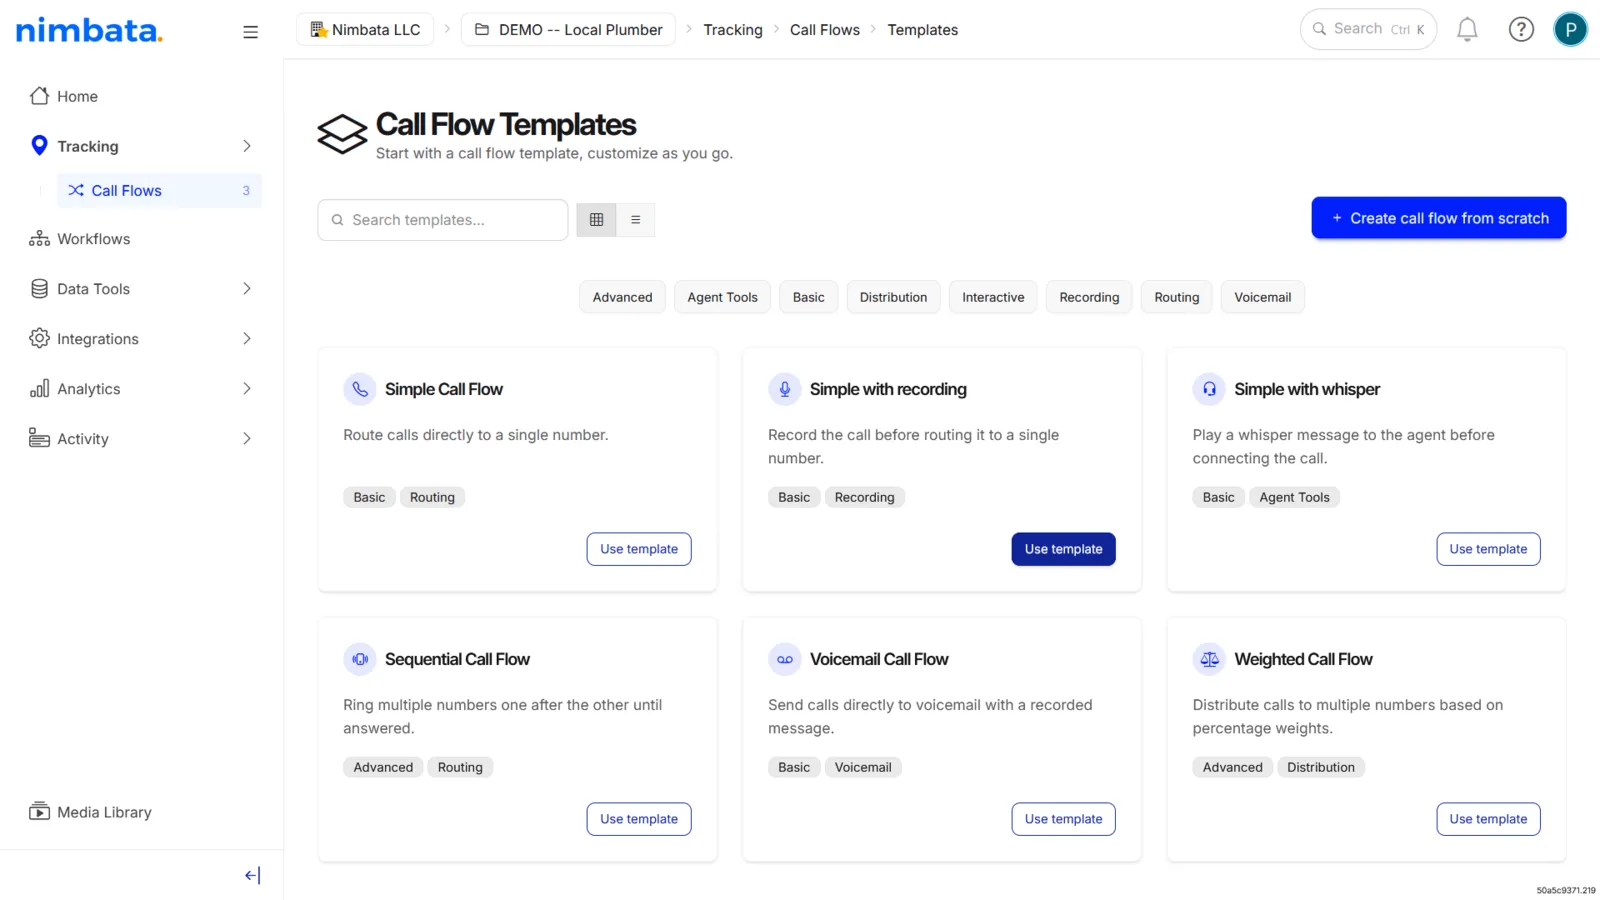Switch to list view of templates
Viewport: 1600px width, 900px height.
[636, 220]
